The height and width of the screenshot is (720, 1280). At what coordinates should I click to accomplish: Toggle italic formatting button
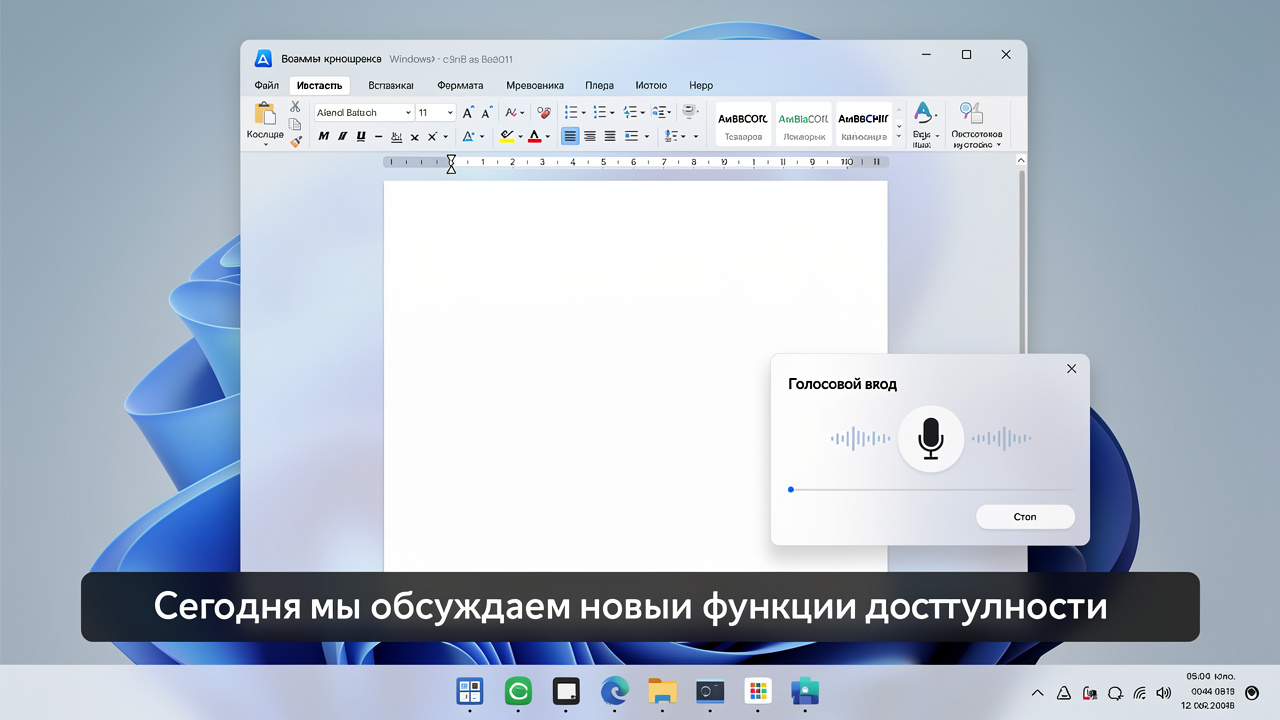point(342,137)
